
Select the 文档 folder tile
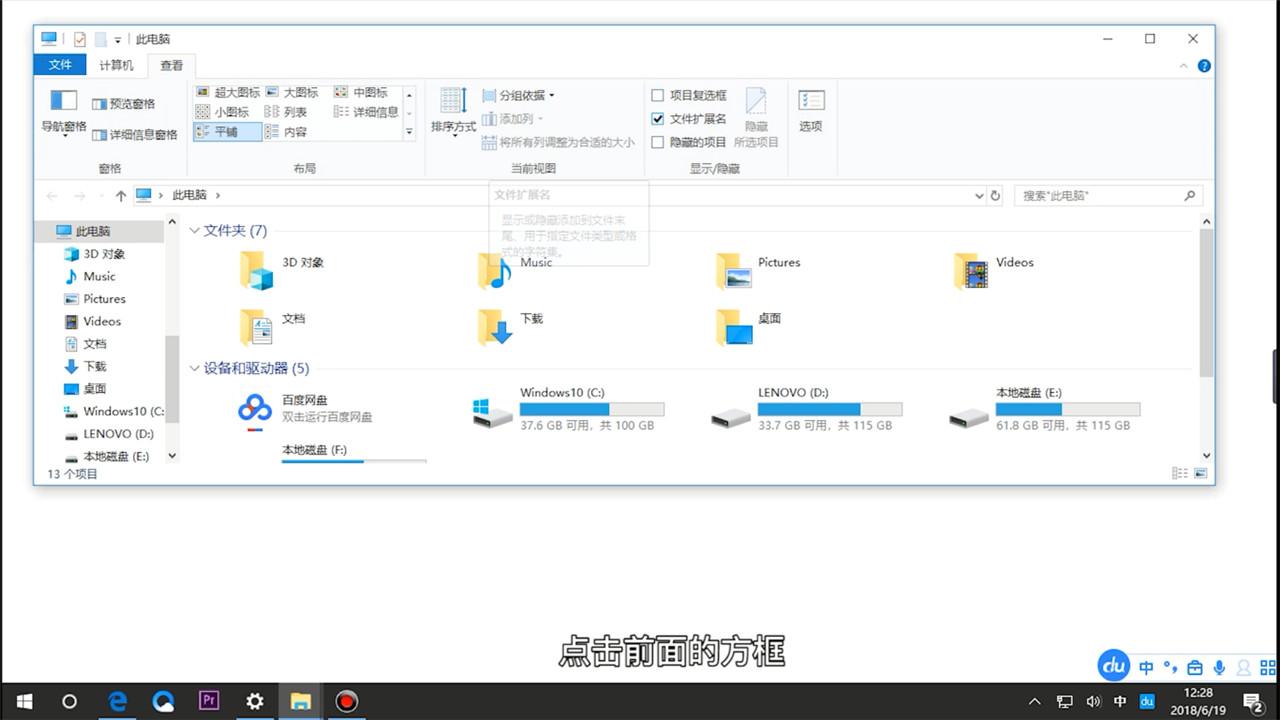[274, 326]
